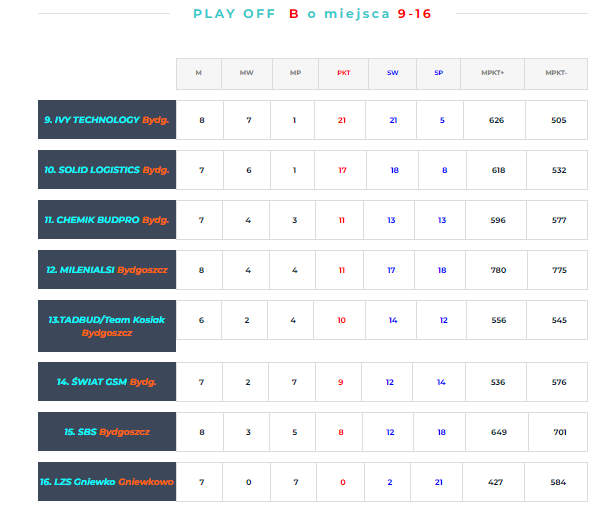Open the LZS Gniewko Gniewkowo team

pos(106,482)
